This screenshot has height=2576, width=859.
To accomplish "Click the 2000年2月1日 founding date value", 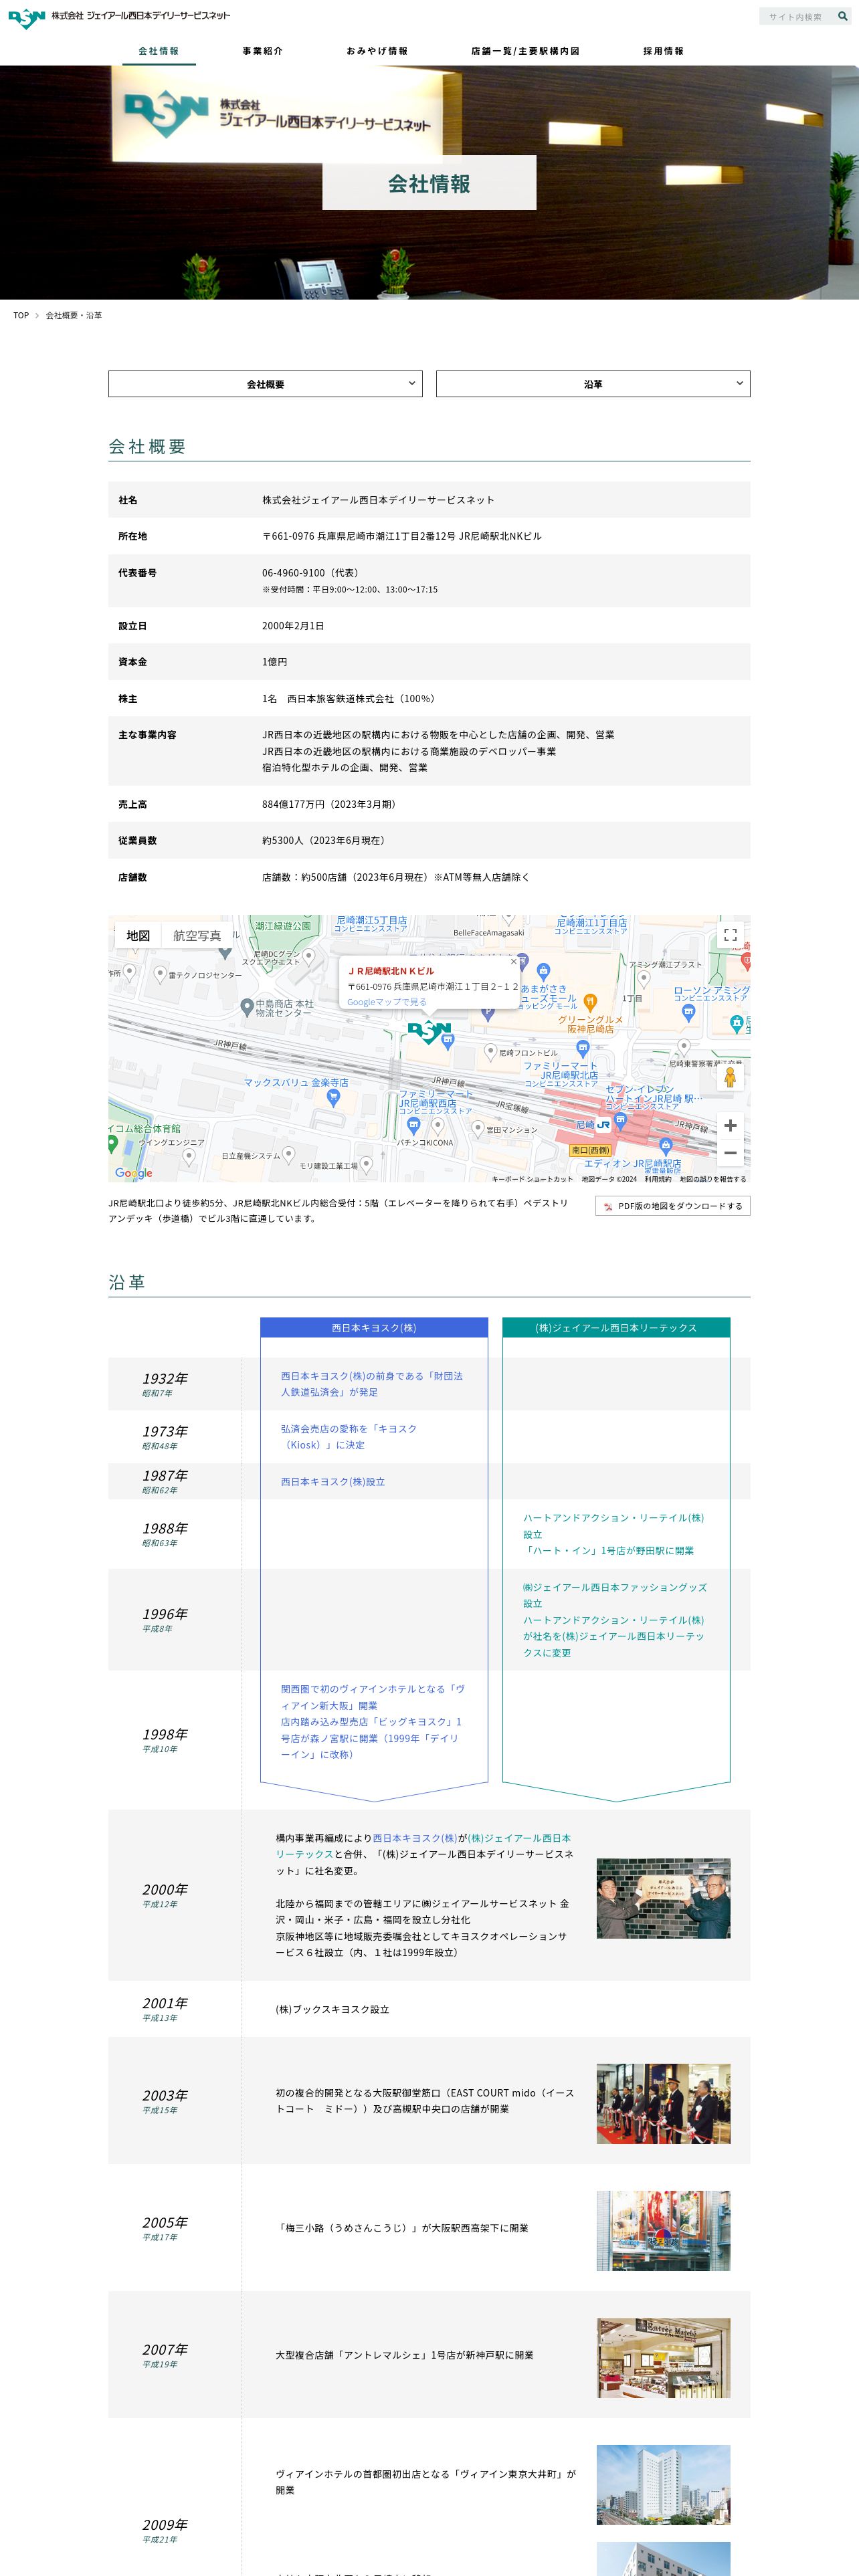I will (x=293, y=626).
